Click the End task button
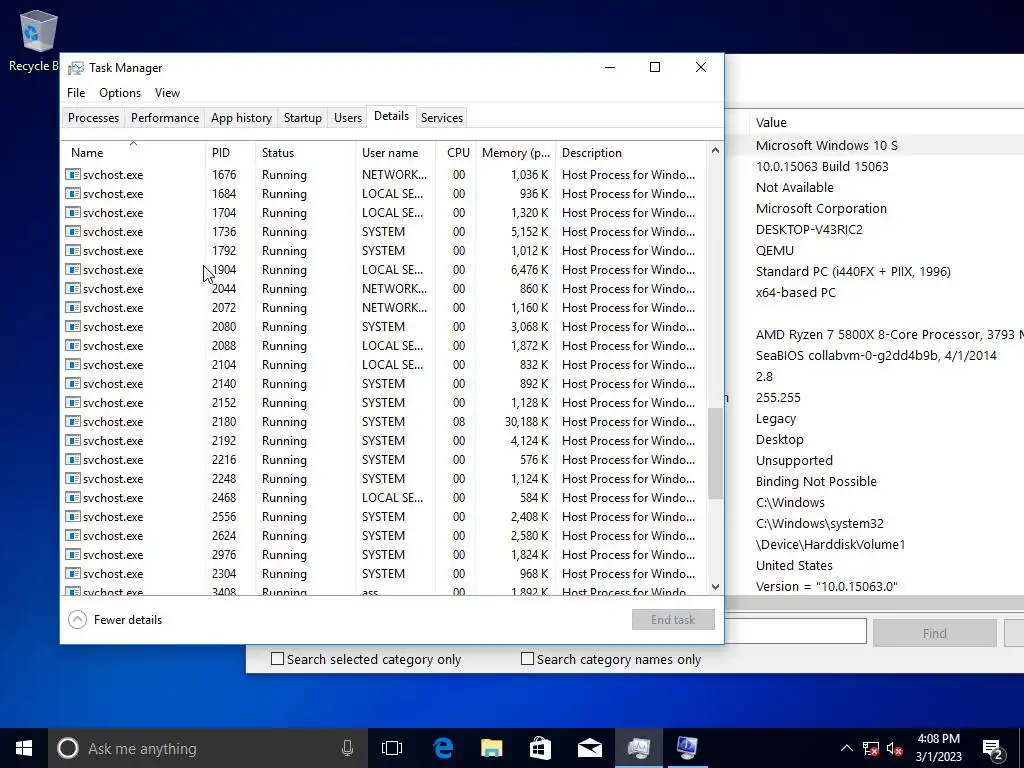Image resolution: width=1024 pixels, height=768 pixels. point(673,620)
